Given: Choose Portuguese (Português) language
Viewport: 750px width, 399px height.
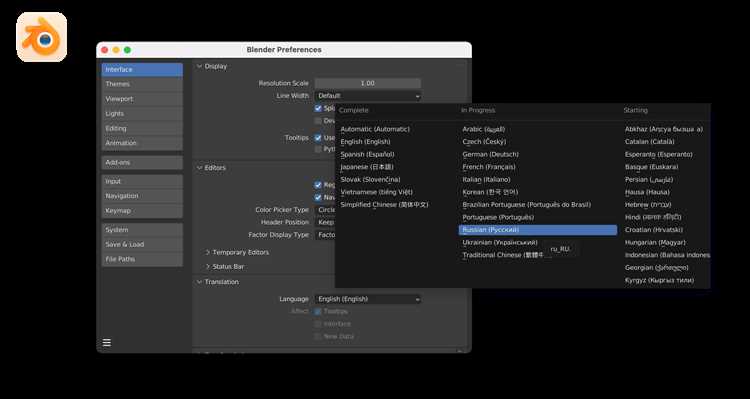Looking at the screenshot, I should [x=498, y=217].
